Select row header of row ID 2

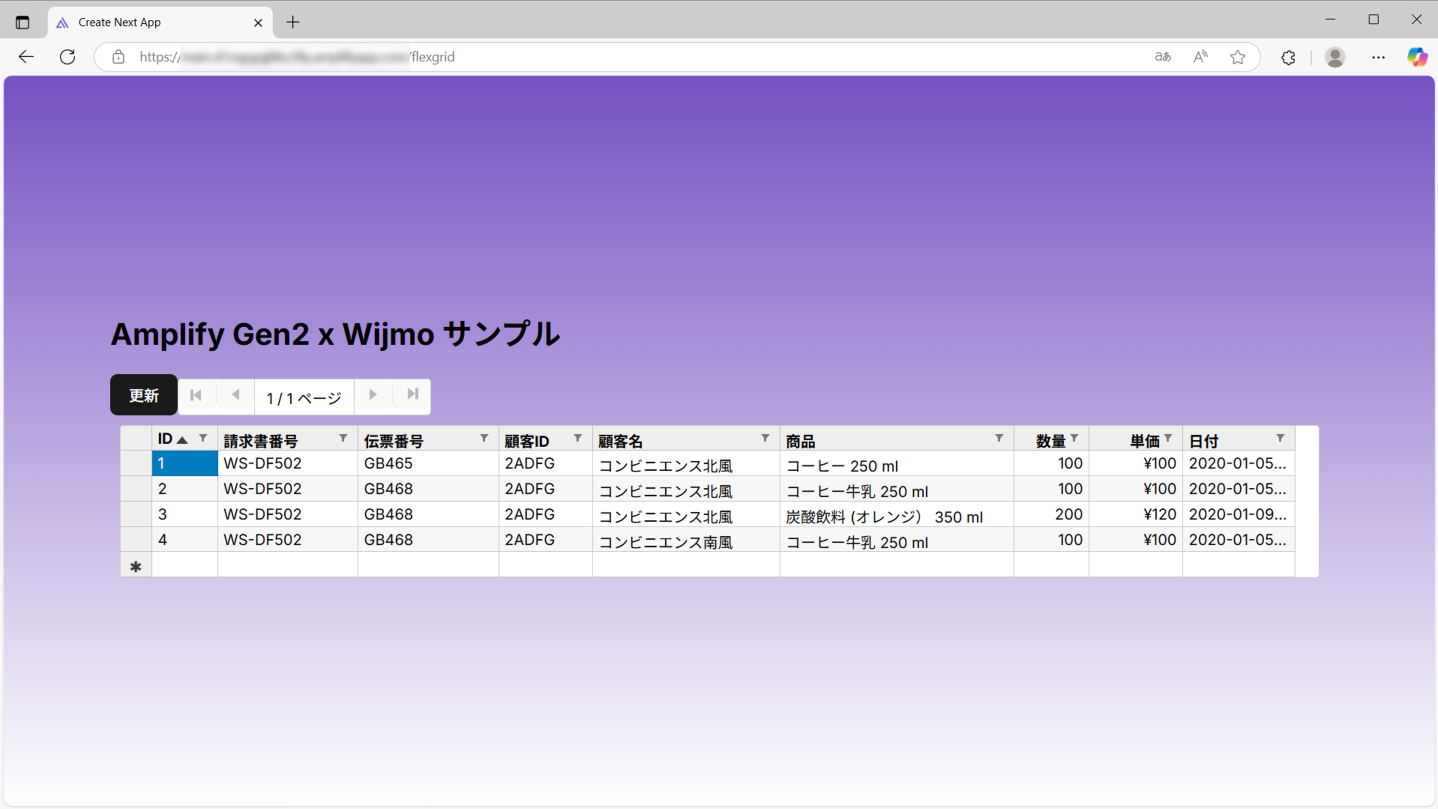tap(136, 489)
